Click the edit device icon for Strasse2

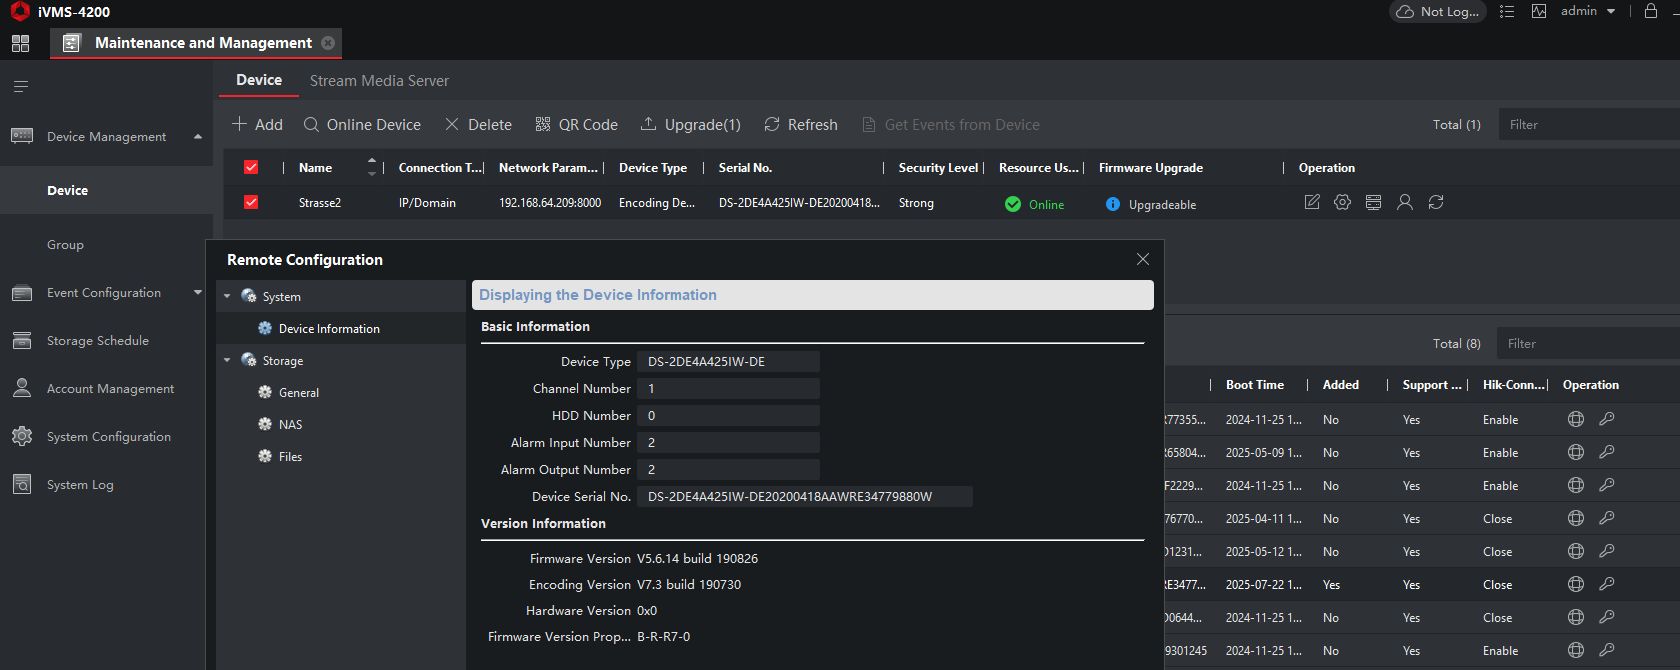pyautogui.click(x=1312, y=202)
